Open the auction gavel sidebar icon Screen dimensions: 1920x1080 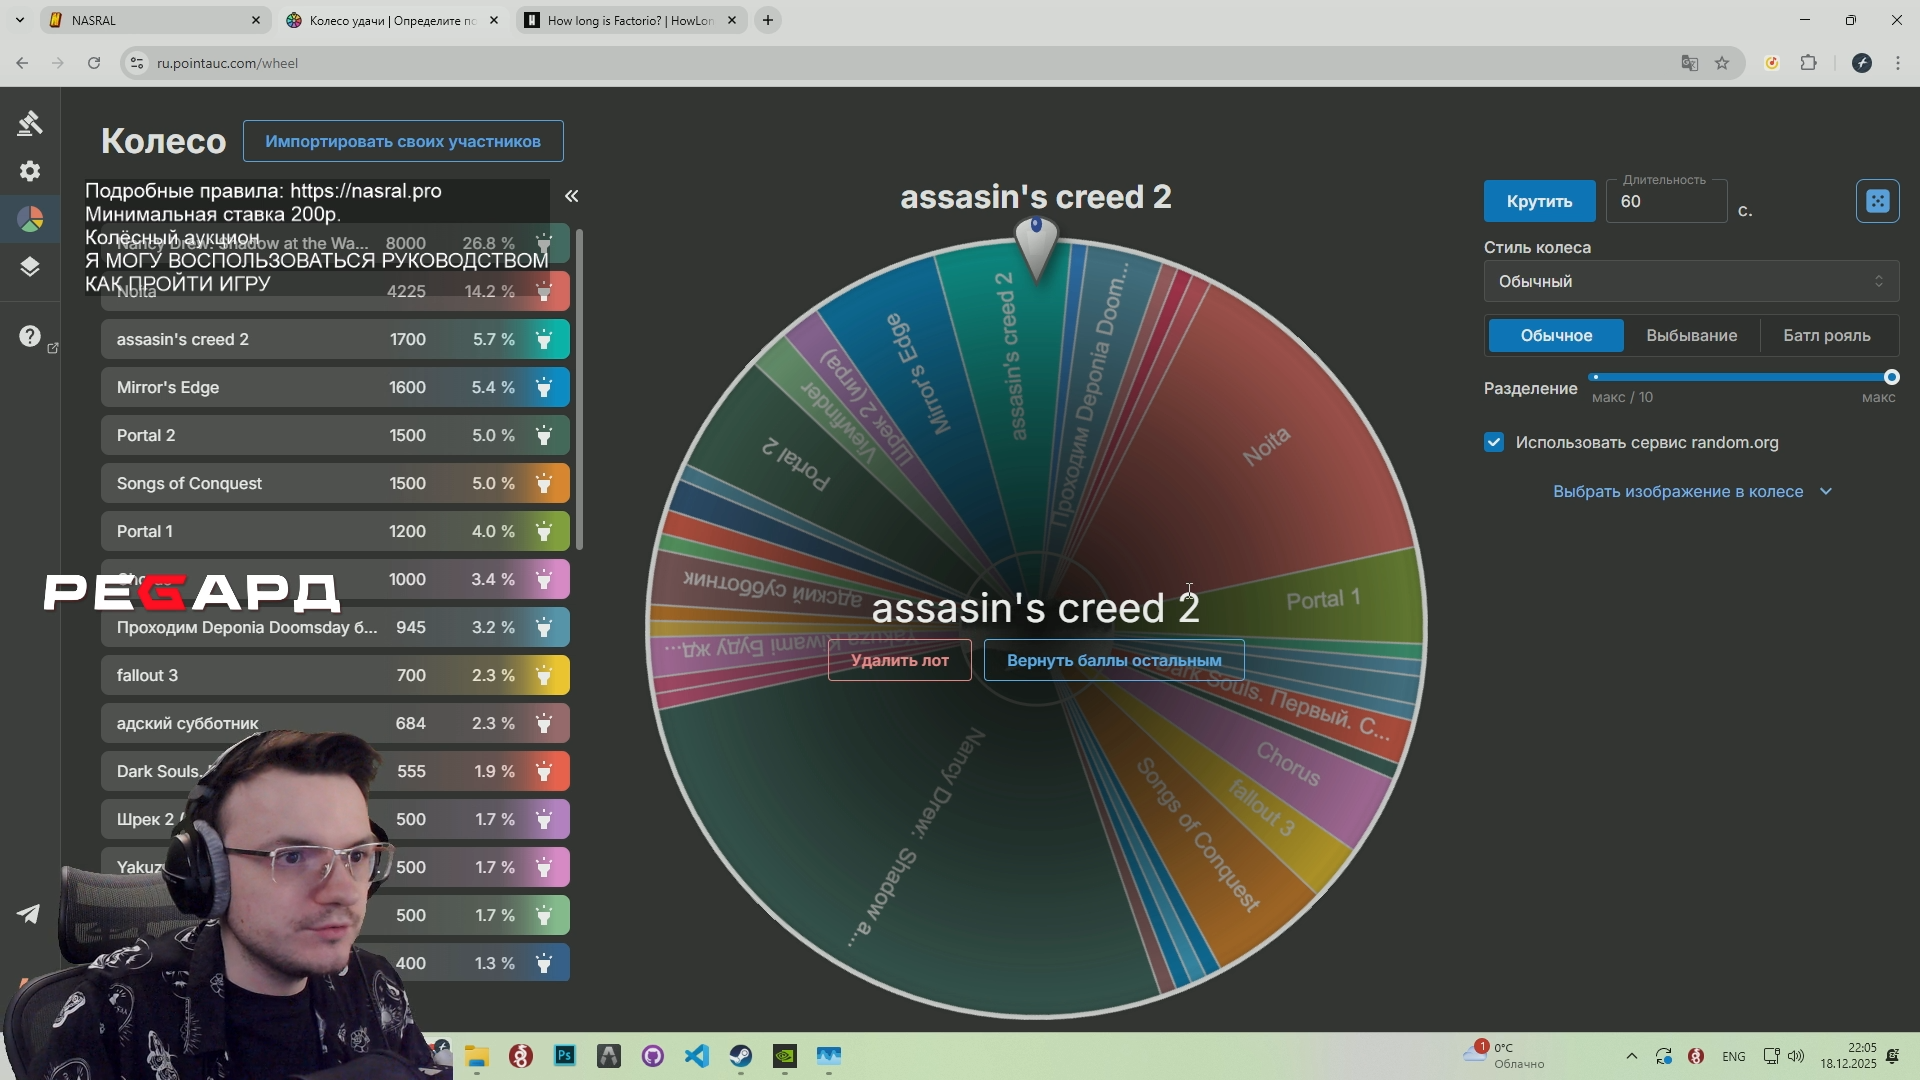pyautogui.click(x=30, y=123)
